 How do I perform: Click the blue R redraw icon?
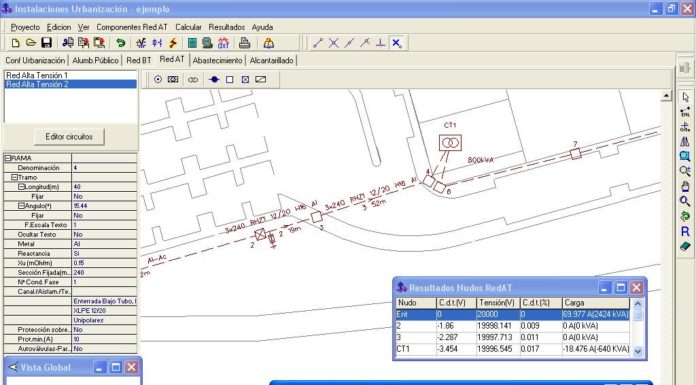[685, 231]
